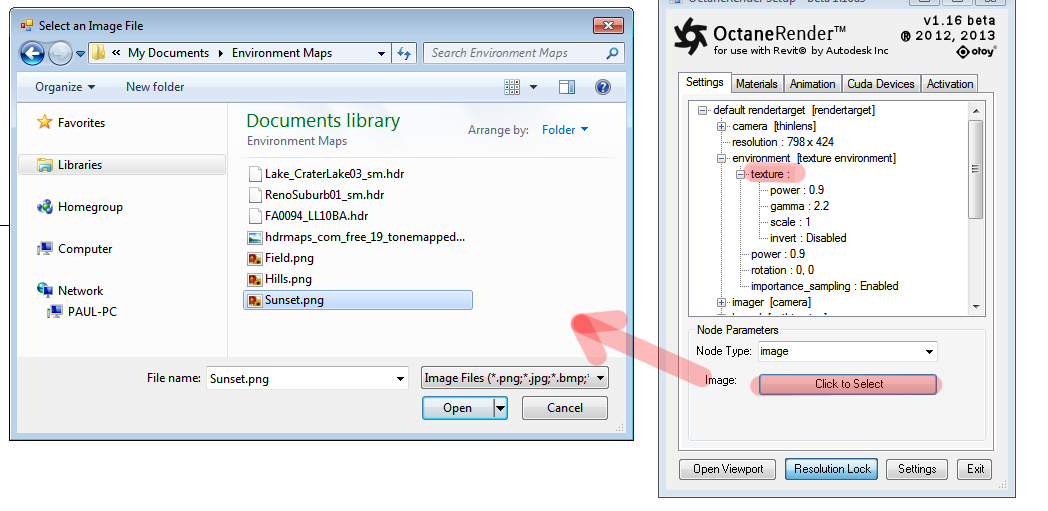Switch to the Animation tab
Screen dimensions: 1048x511
point(813,84)
